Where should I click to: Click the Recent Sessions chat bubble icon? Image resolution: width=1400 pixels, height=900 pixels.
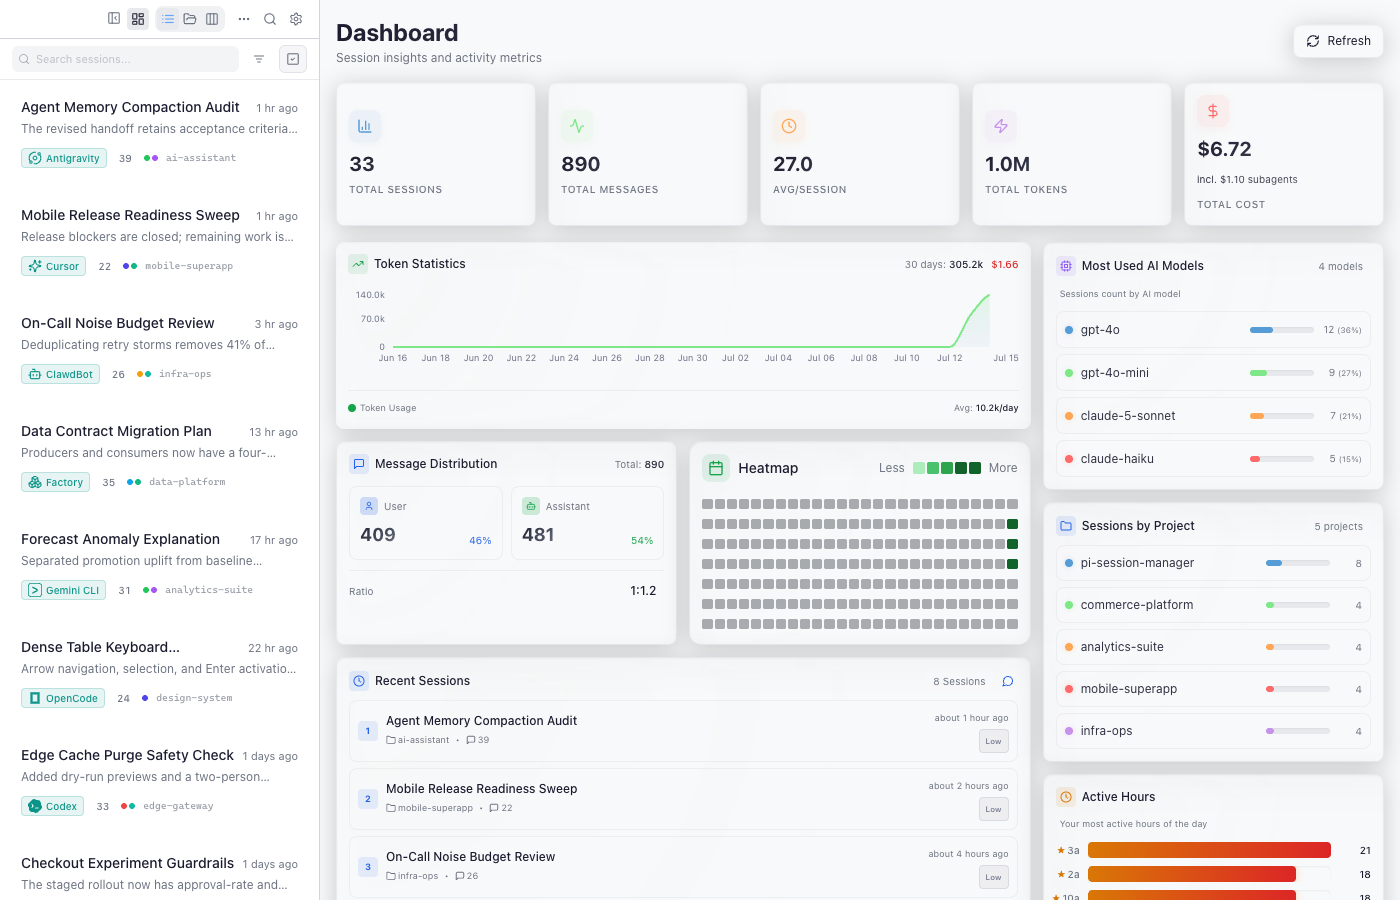[x=1008, y=681]
